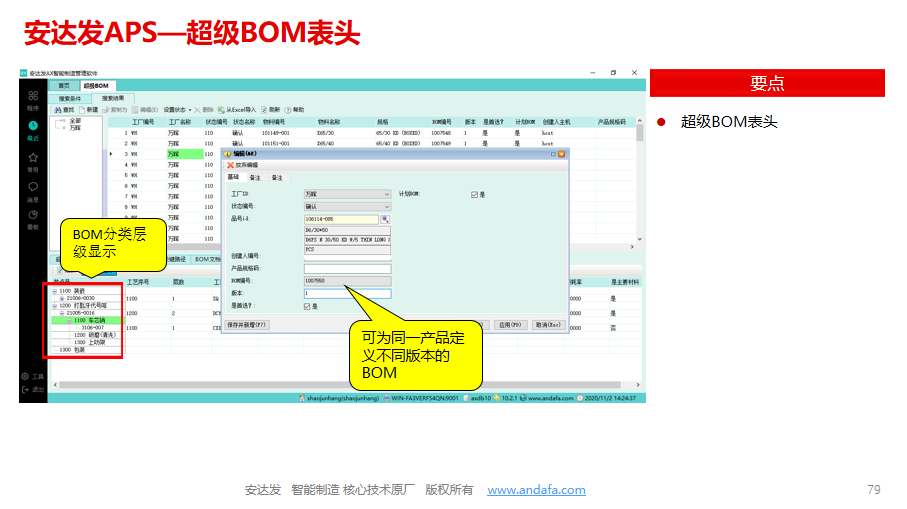The image size is (907, 509).
Task: Click the 刷新 refresh toolbar icon
Action: point(264,110)
